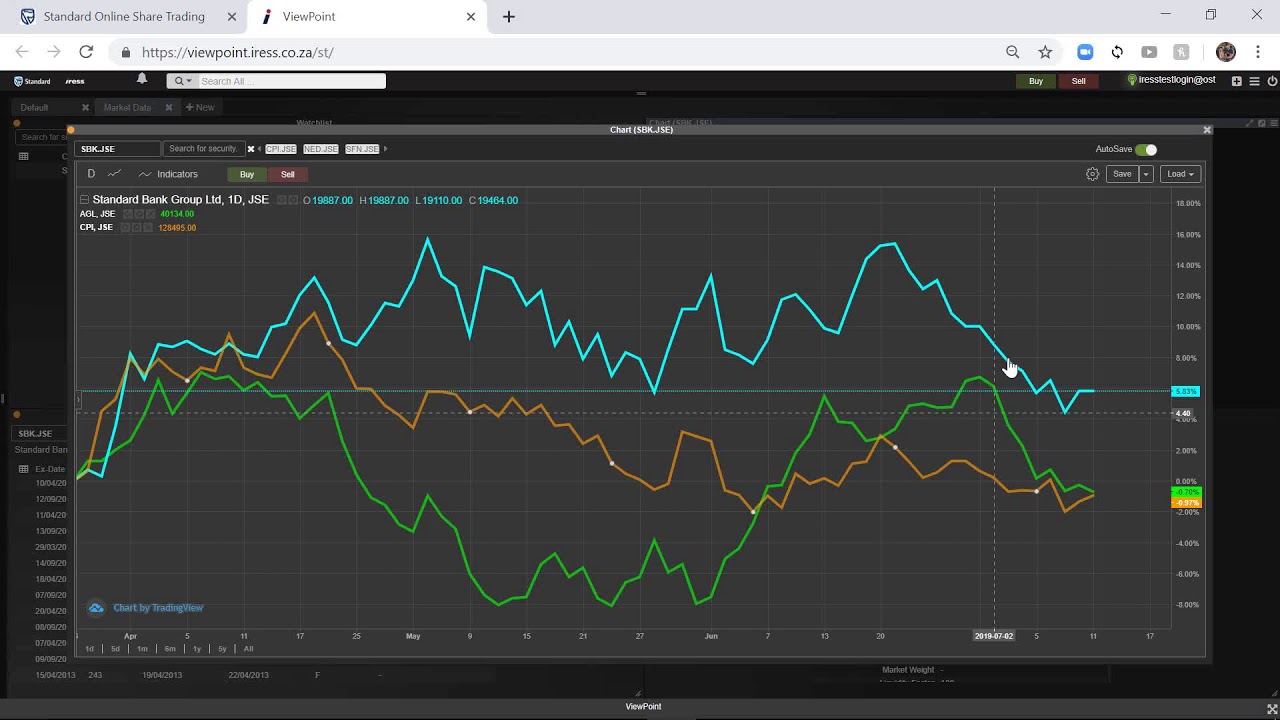Open the Indicators menu
This screenshot has width=1280, height=720.
[x=168, y=174]
